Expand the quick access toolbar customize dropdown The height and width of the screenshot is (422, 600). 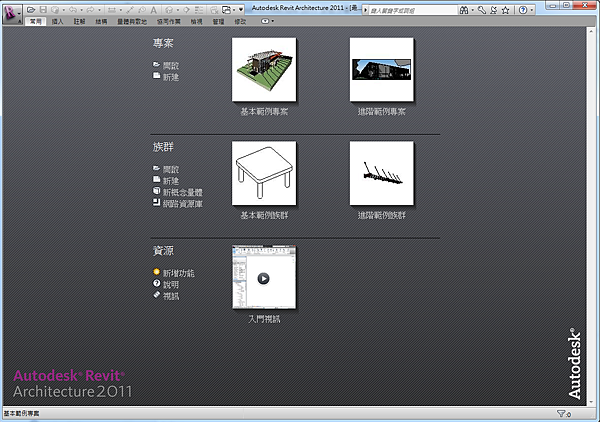click(x=242, y=9)
